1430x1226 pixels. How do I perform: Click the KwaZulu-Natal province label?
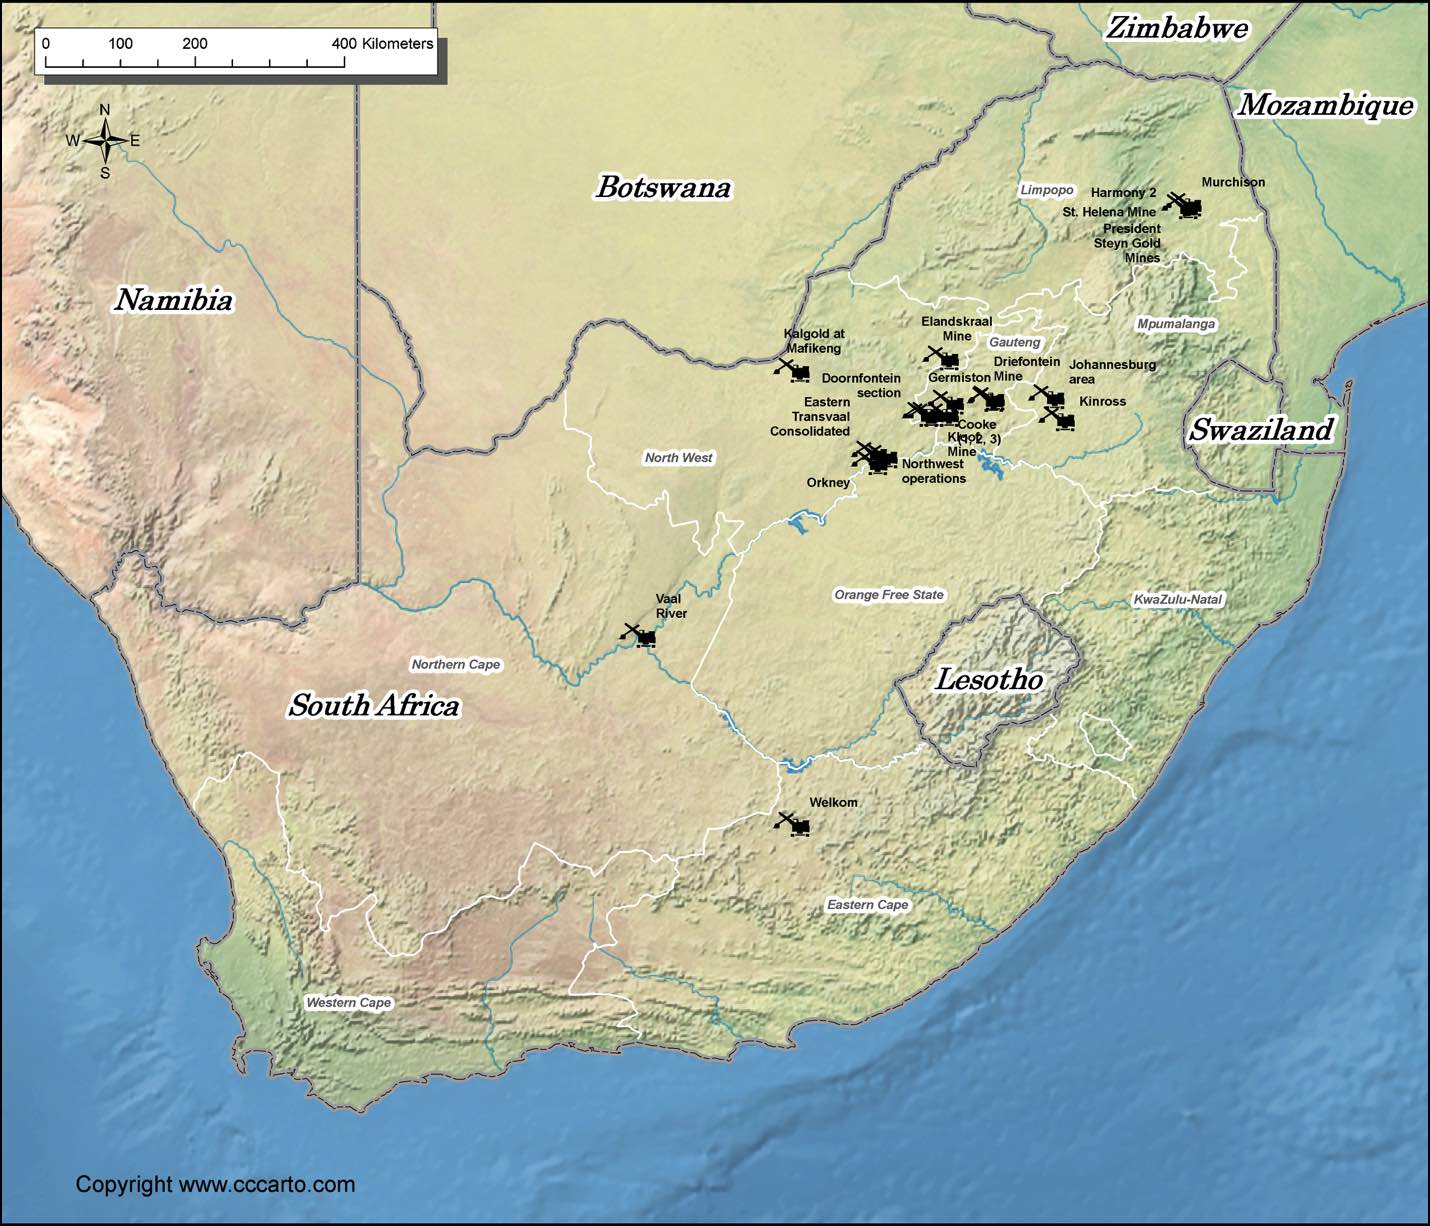point(1177,600)
